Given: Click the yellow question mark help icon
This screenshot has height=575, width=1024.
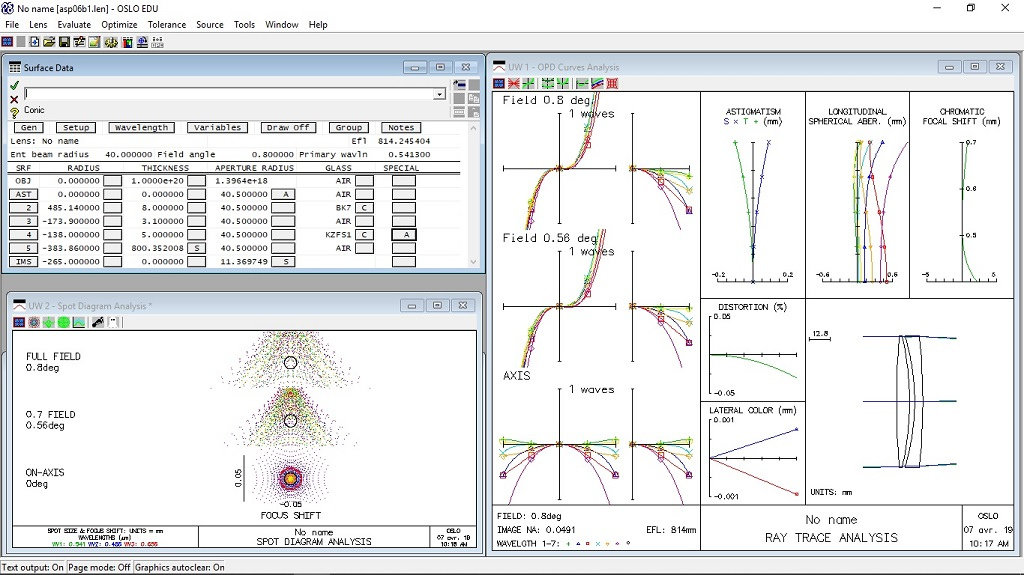Looking at the screenshot, I should (x=14, y=112).
